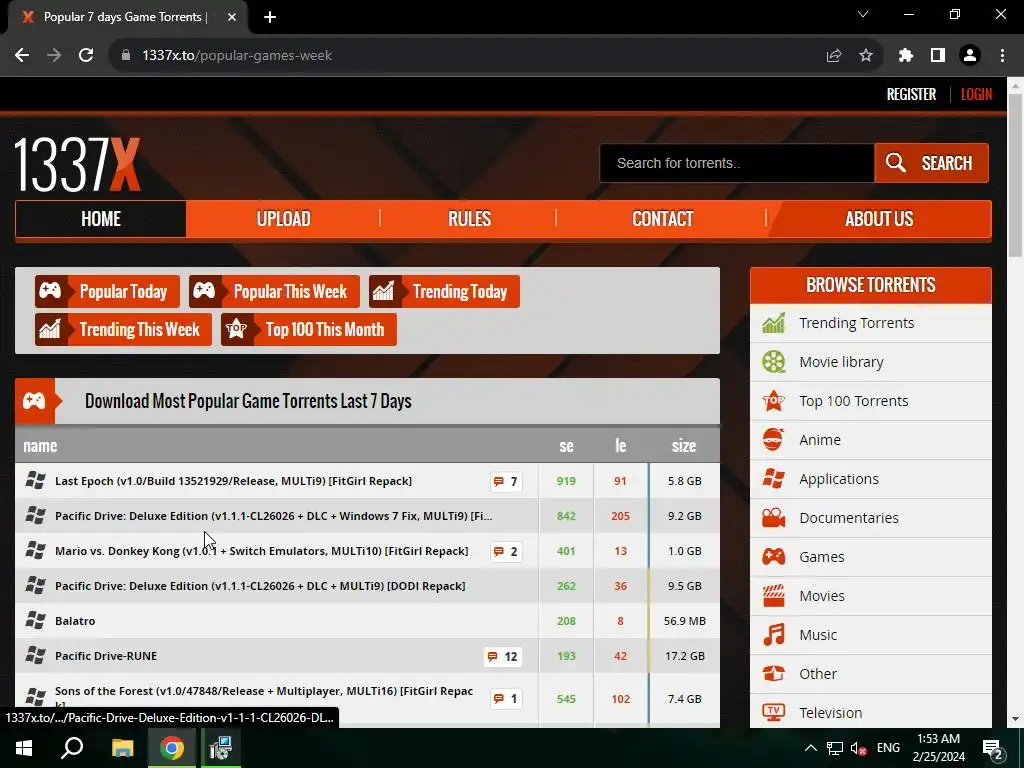
Task: Click the 1337X site logo
Action: coord(77,164)
